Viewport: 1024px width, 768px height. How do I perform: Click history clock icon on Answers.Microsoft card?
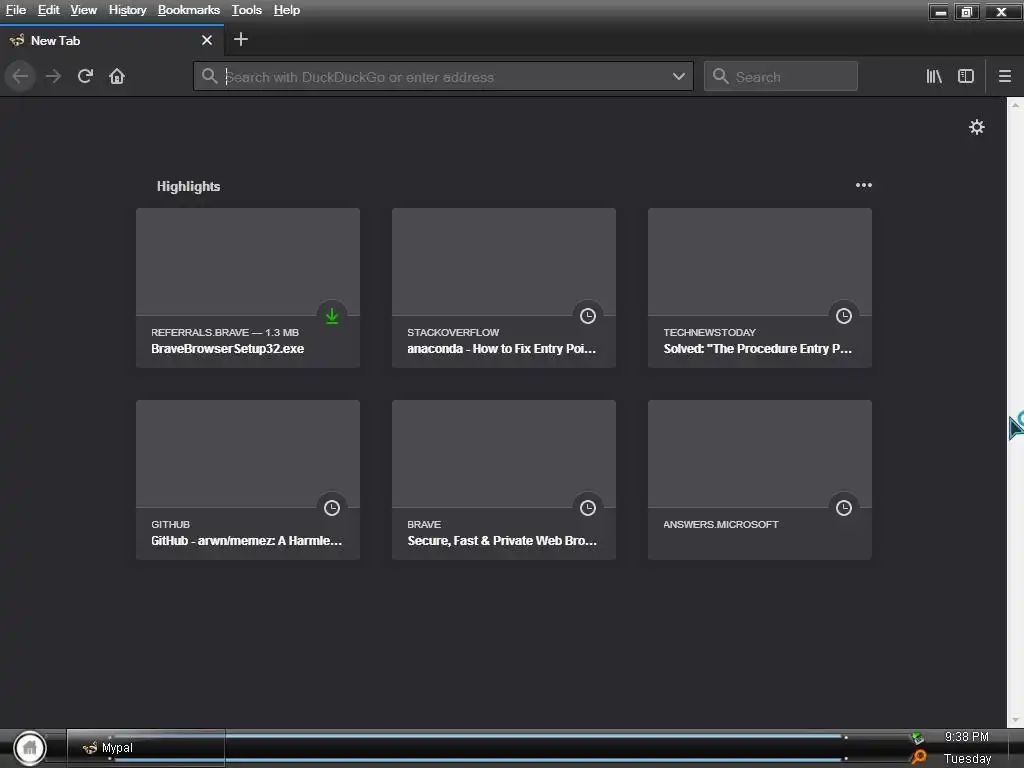[x=844, y=508]
